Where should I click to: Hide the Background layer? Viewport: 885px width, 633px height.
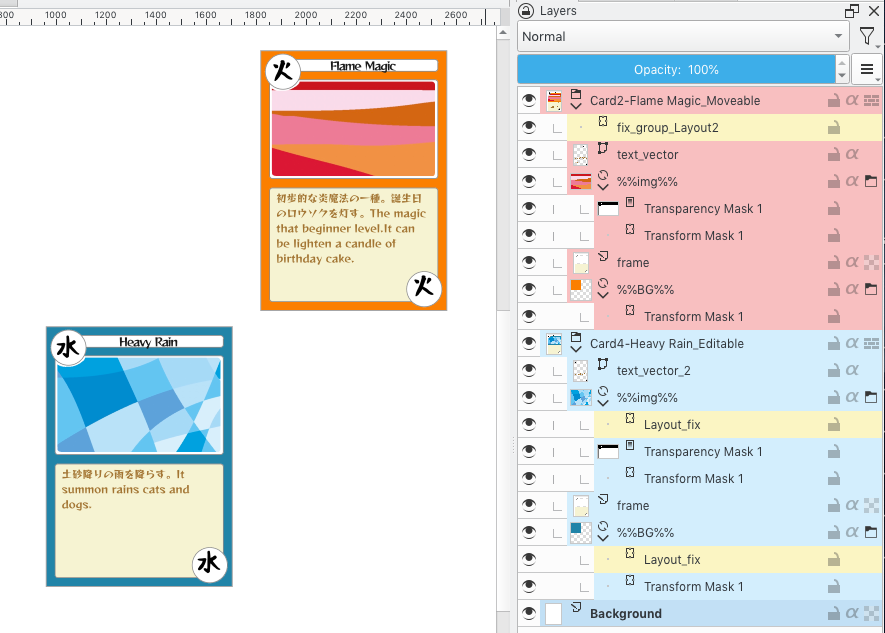529,614
